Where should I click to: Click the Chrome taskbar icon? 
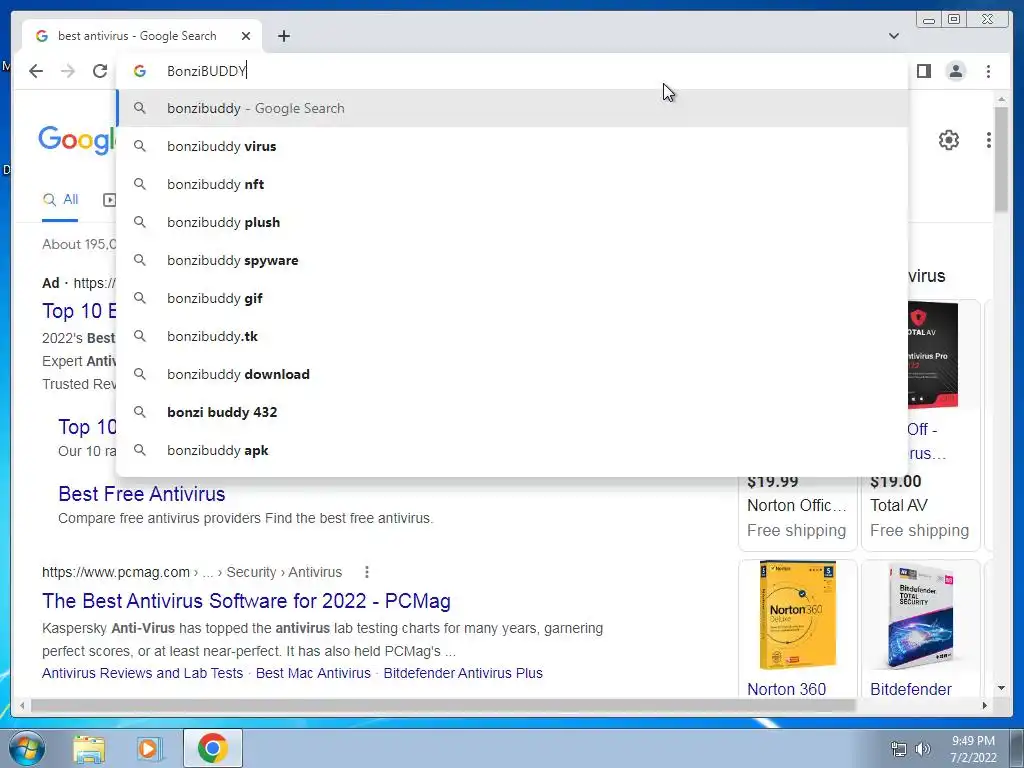212,748
